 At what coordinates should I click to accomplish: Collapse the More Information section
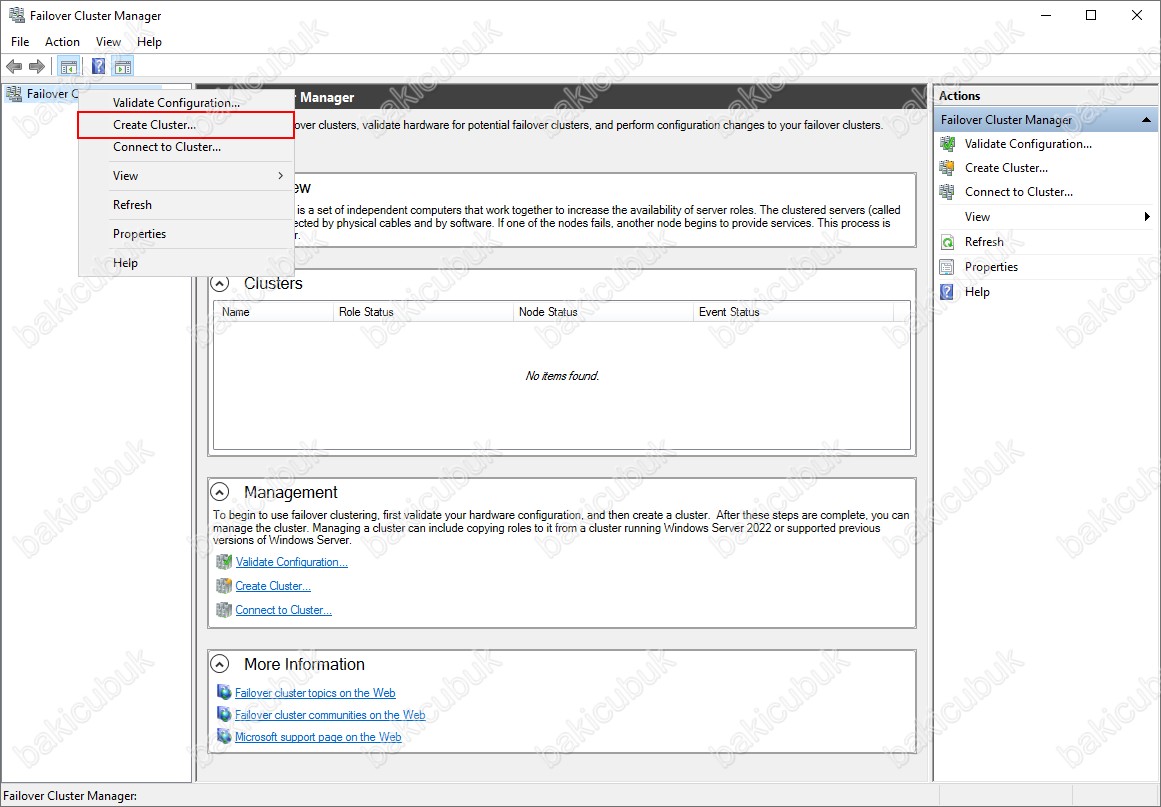(x=220, y=664)
